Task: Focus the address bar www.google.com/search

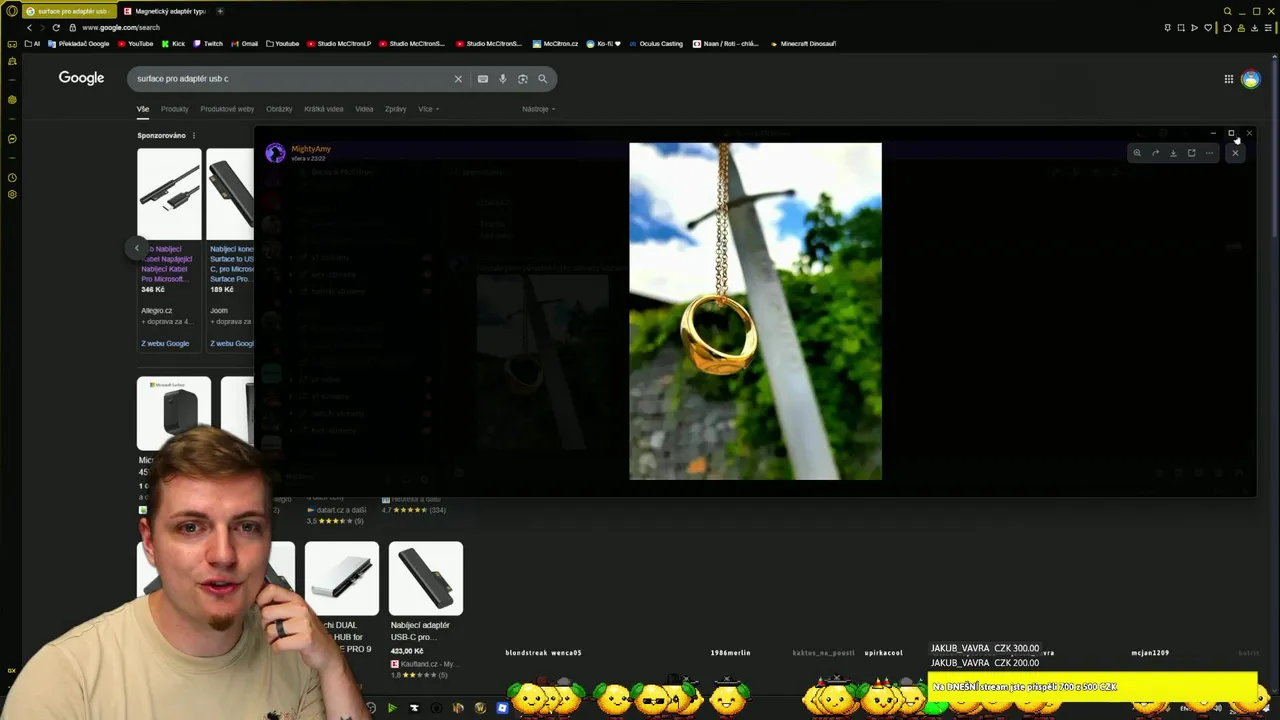Action: [x=120, y=28]
